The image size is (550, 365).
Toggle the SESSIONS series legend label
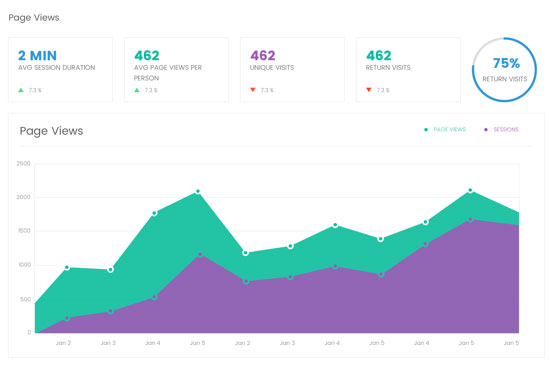pos(506,129)
